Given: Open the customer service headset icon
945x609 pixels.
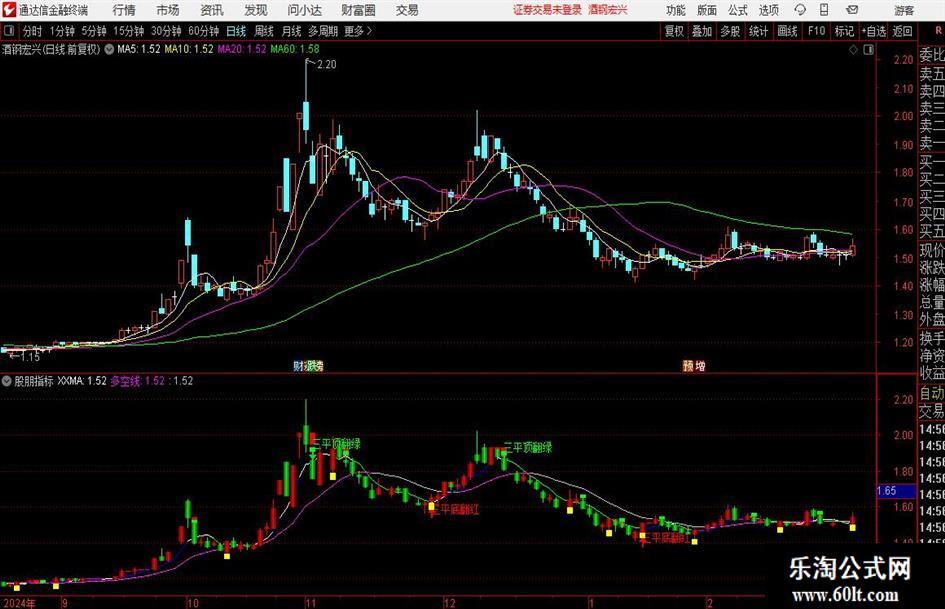Looking at the screenshot, I should 800,10.
